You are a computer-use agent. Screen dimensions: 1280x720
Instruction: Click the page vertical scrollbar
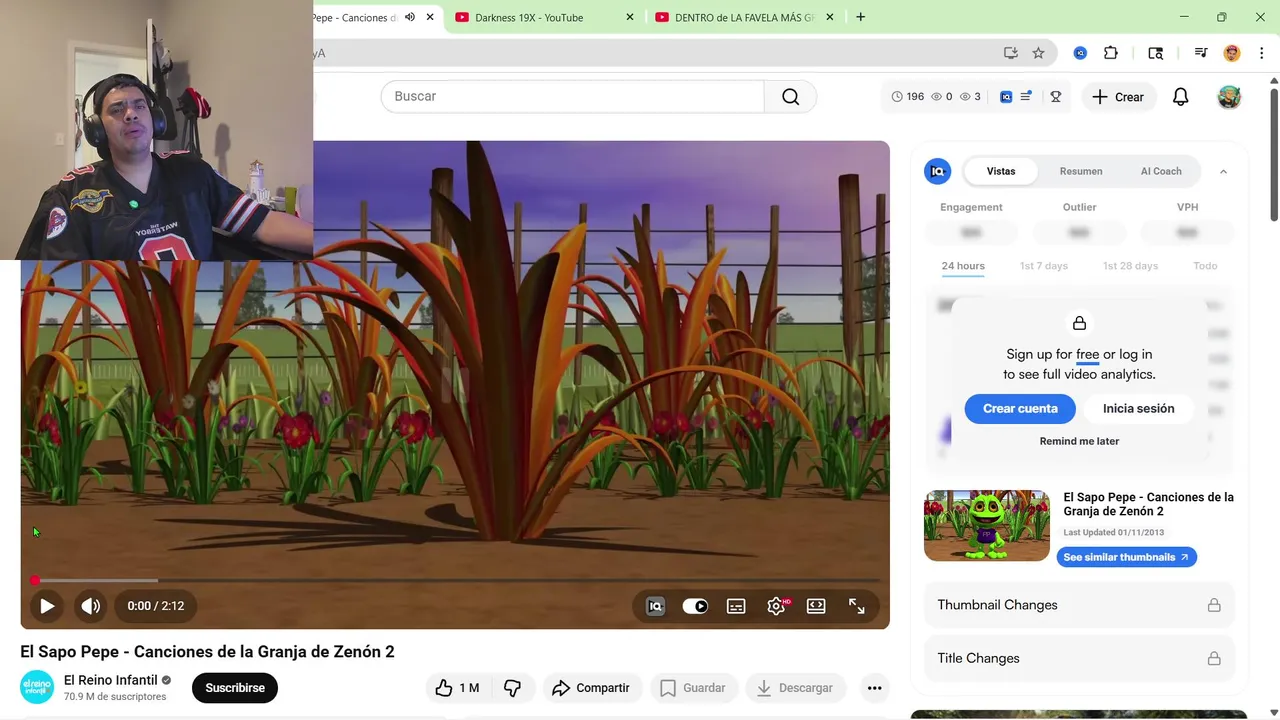tap(1274, 155)
